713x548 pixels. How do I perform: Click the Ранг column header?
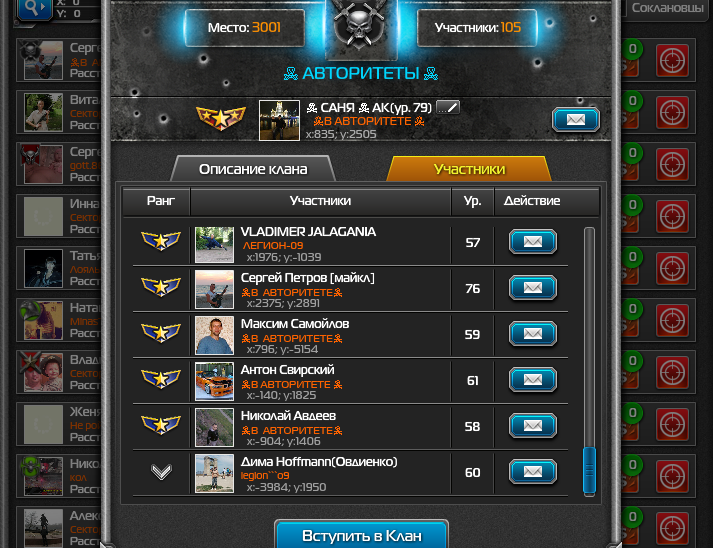(x=161, y=201)
